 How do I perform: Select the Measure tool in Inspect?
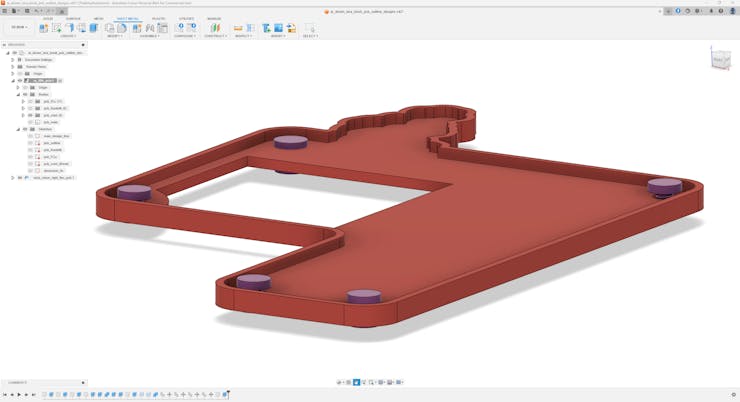pos(238,28)
